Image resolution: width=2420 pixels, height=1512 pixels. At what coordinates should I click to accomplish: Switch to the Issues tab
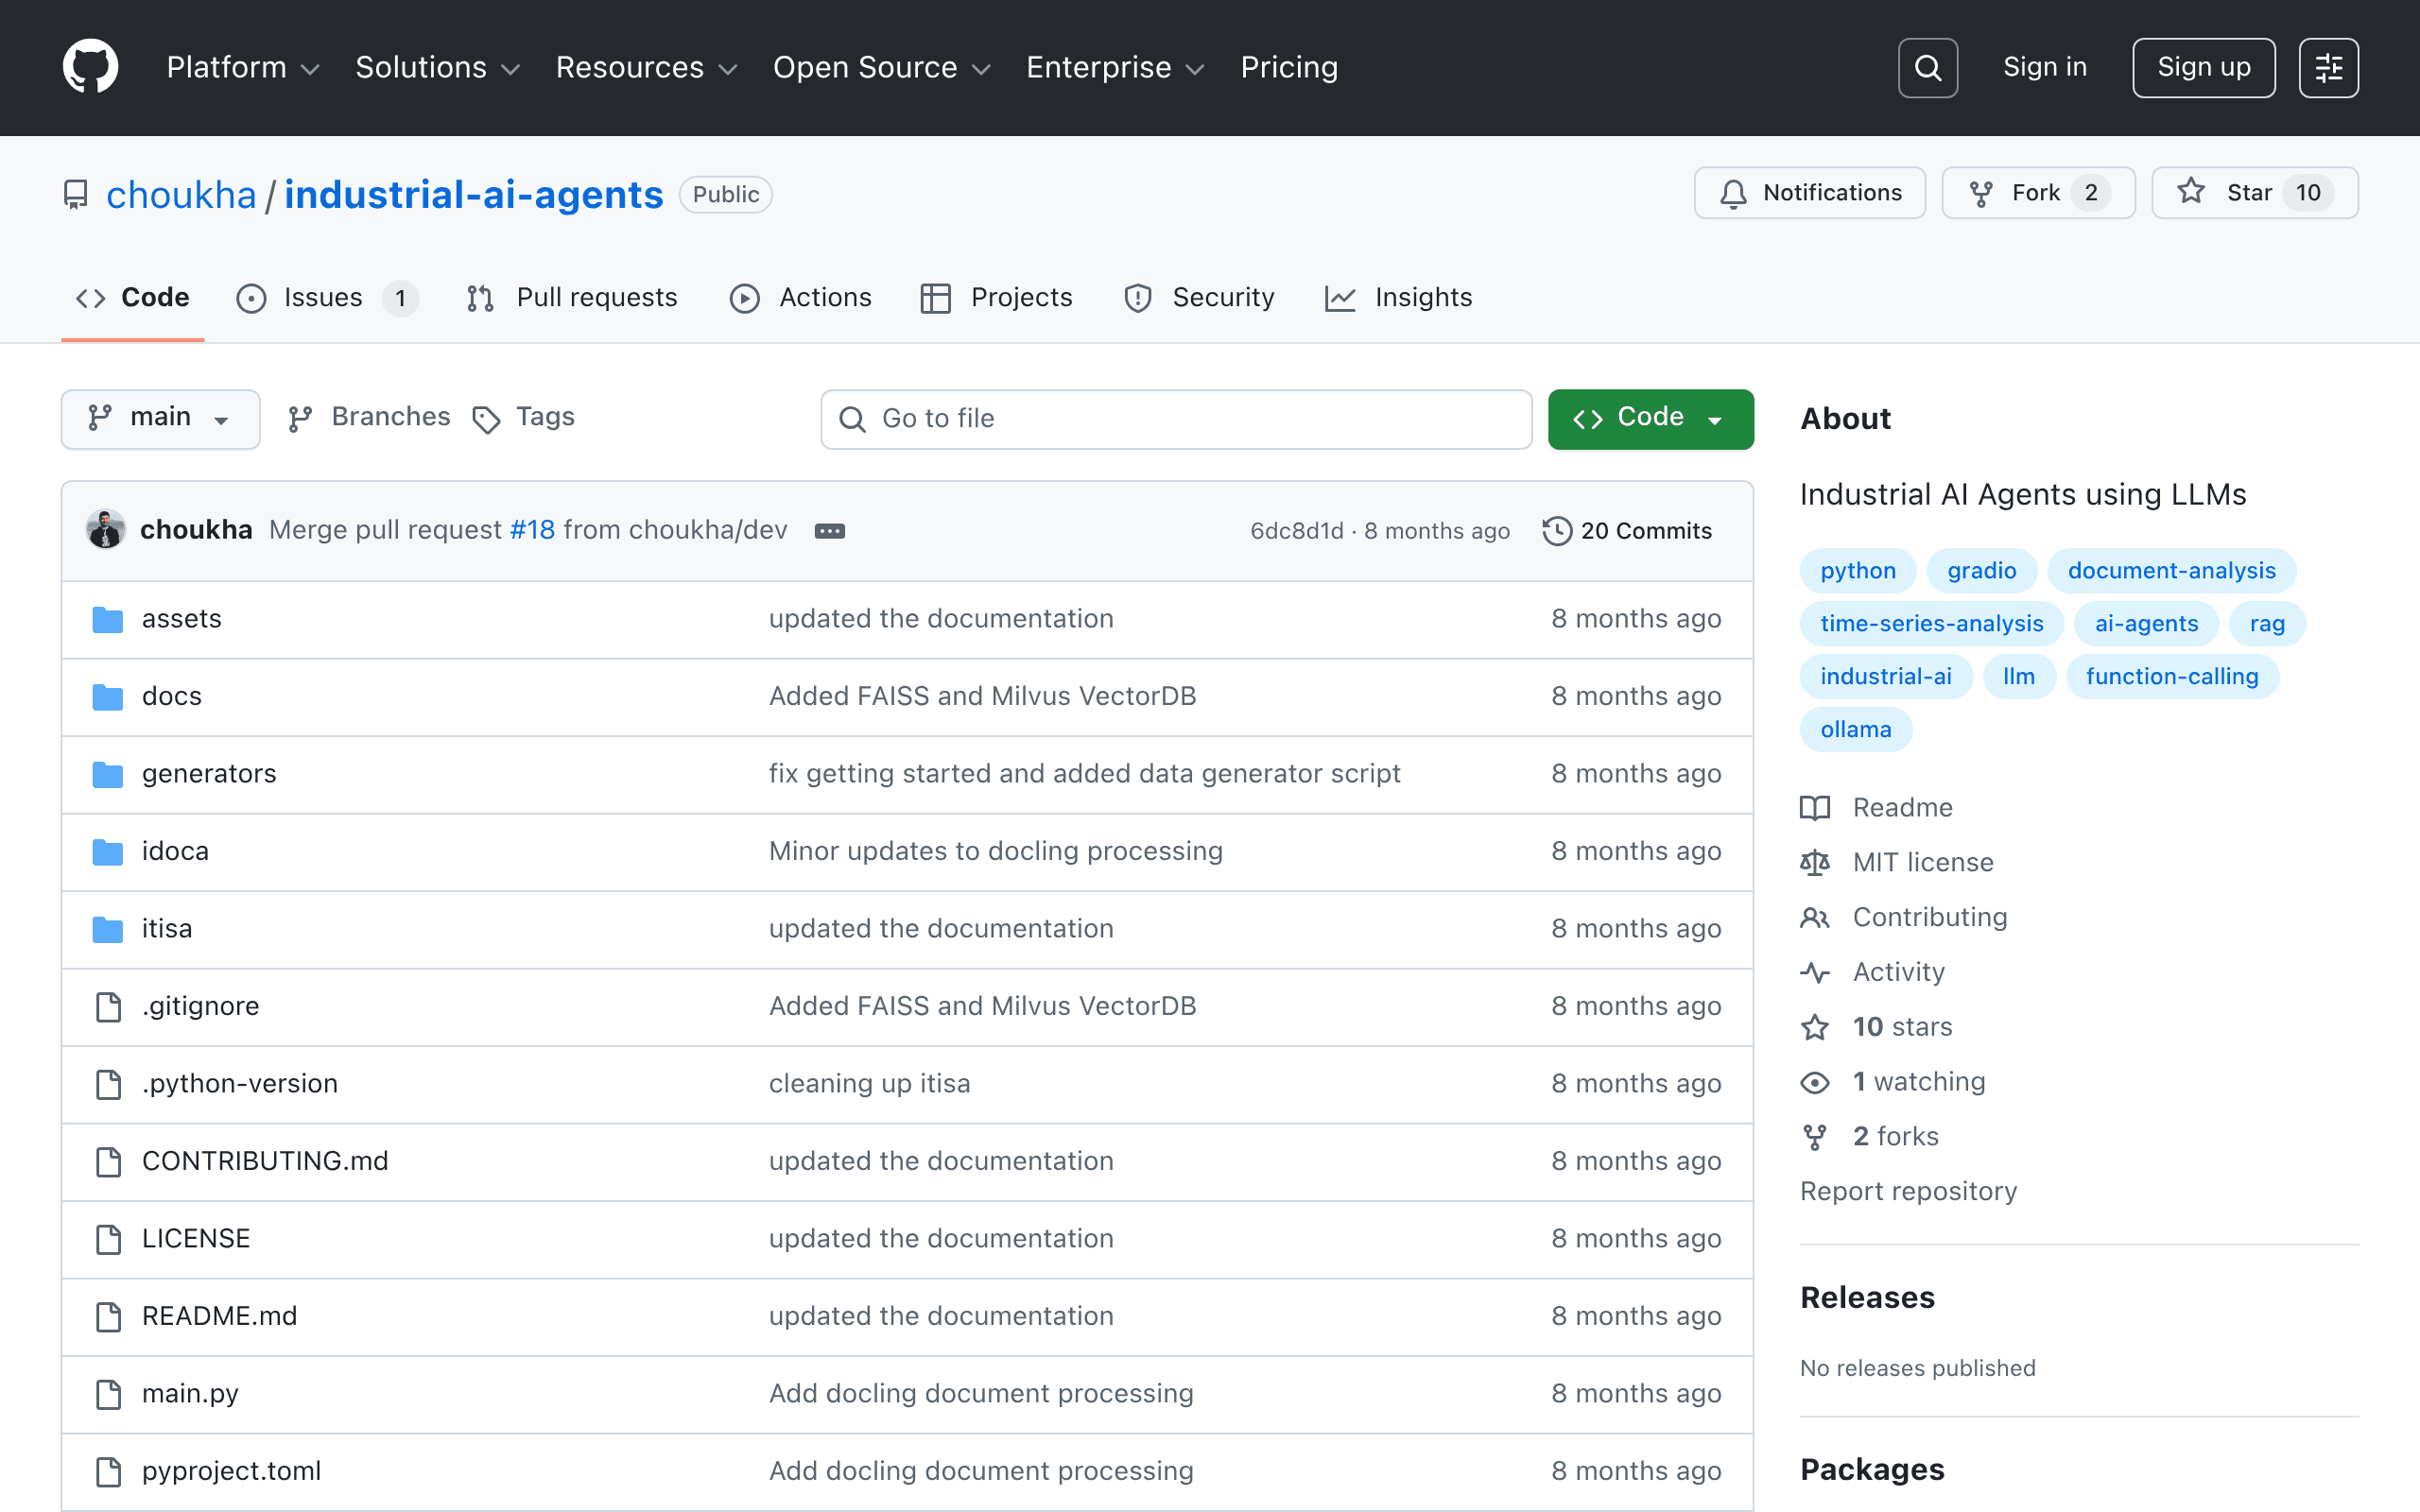click(326, 298)
